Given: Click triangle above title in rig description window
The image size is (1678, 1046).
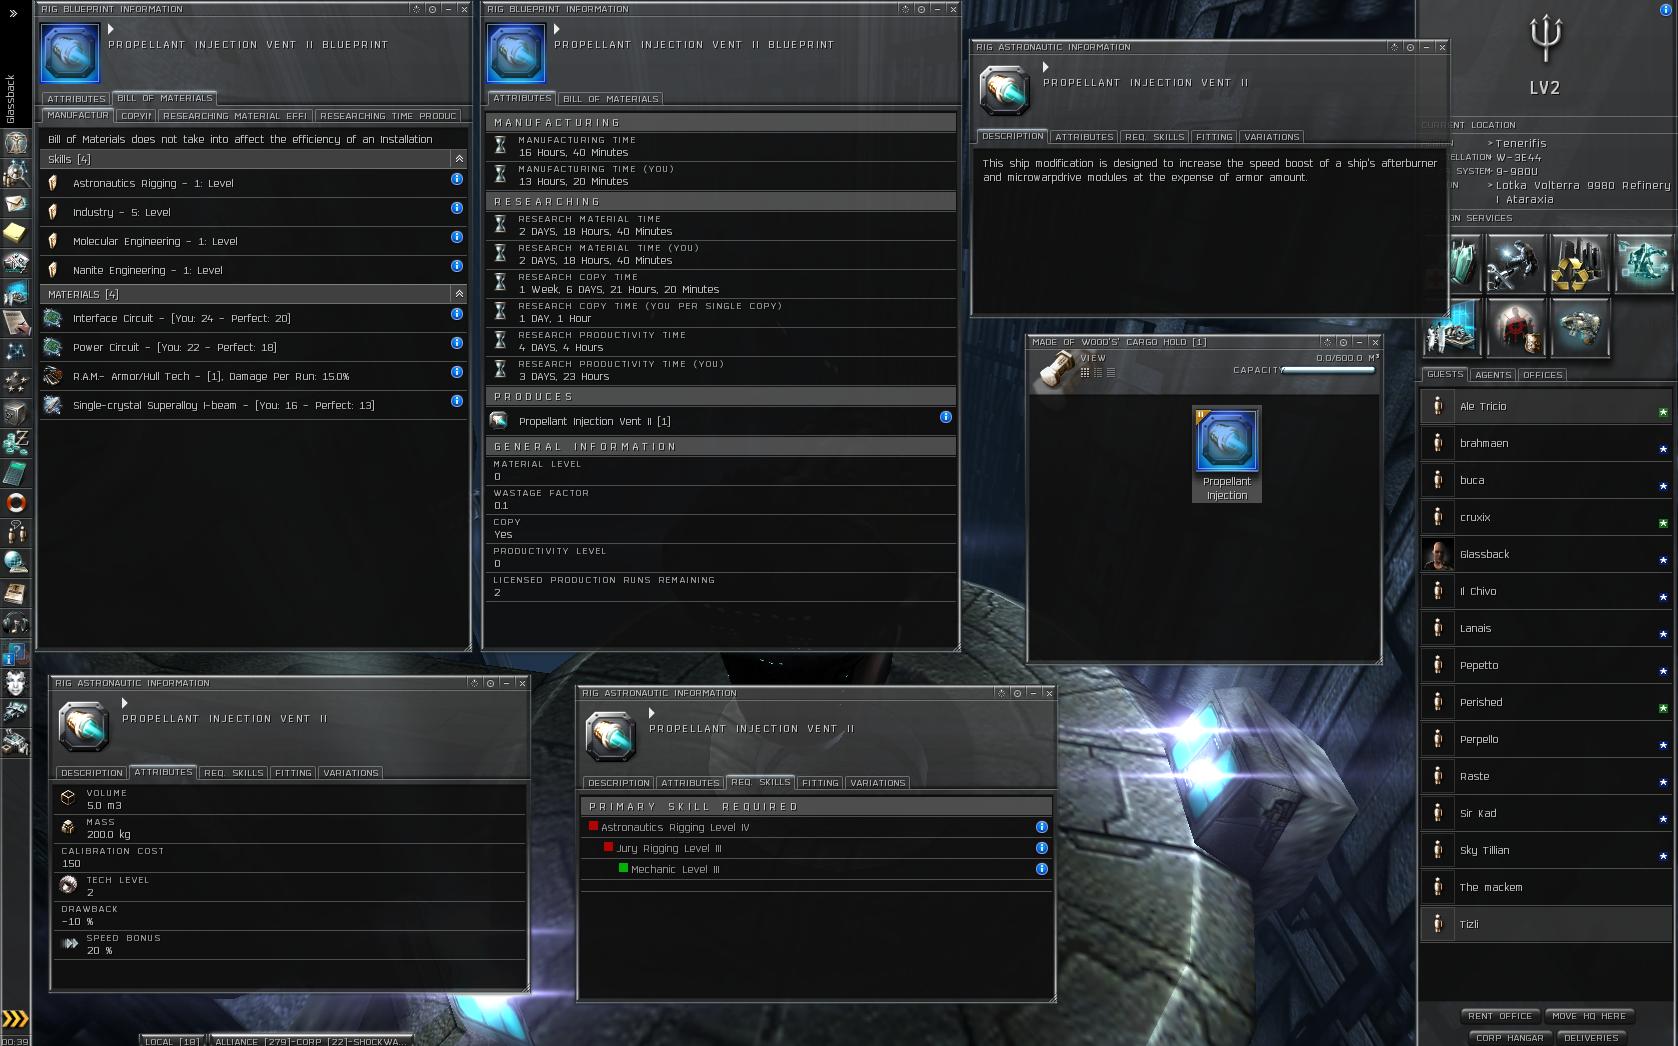Looking at the screenshot, I should 1046,67.
